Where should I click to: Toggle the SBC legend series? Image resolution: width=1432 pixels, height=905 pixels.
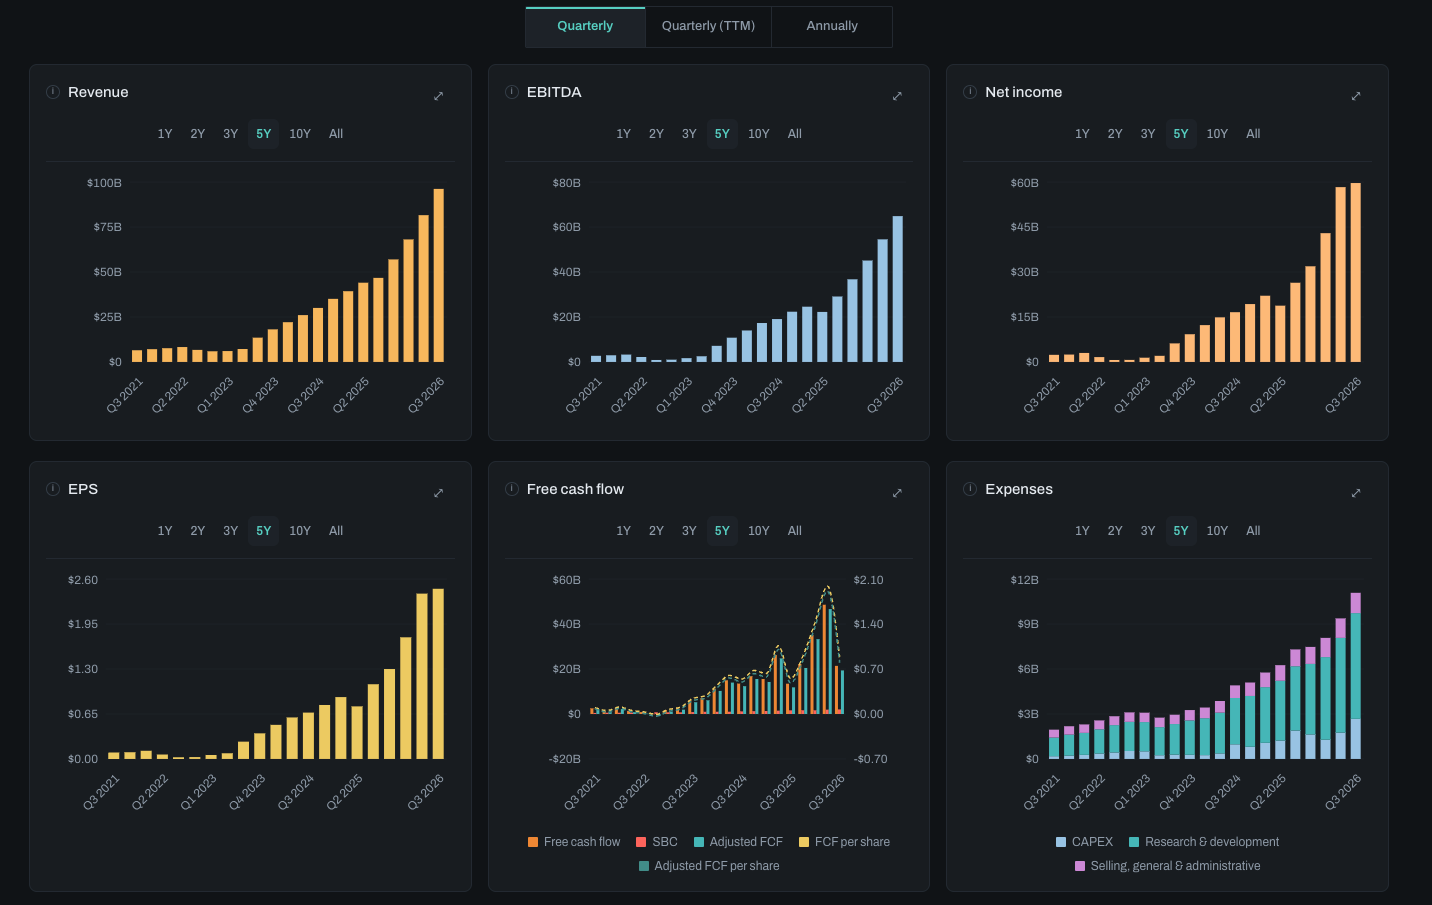click(657, 842)
